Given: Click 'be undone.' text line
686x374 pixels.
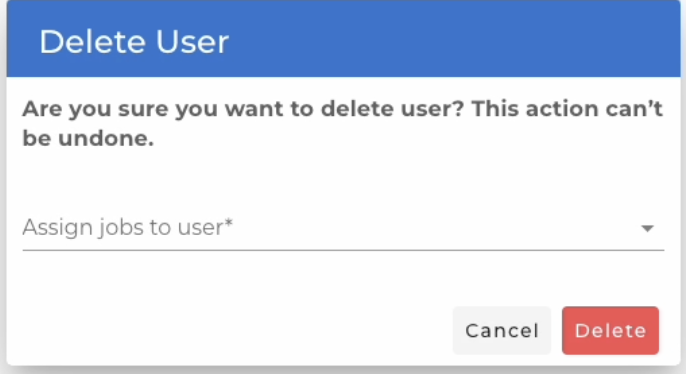Looking at the screenshot, I should 88,138.
